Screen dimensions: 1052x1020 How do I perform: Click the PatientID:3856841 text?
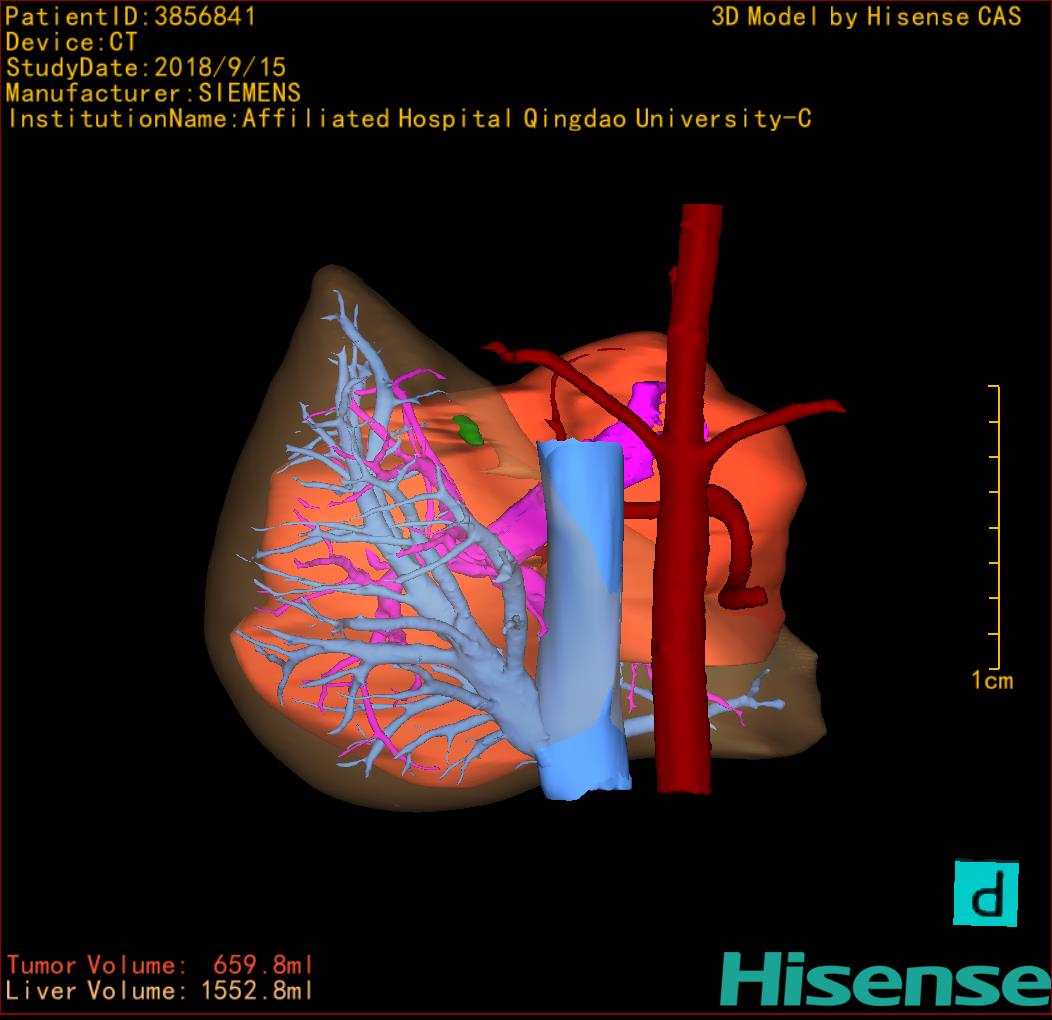[131, 16]
